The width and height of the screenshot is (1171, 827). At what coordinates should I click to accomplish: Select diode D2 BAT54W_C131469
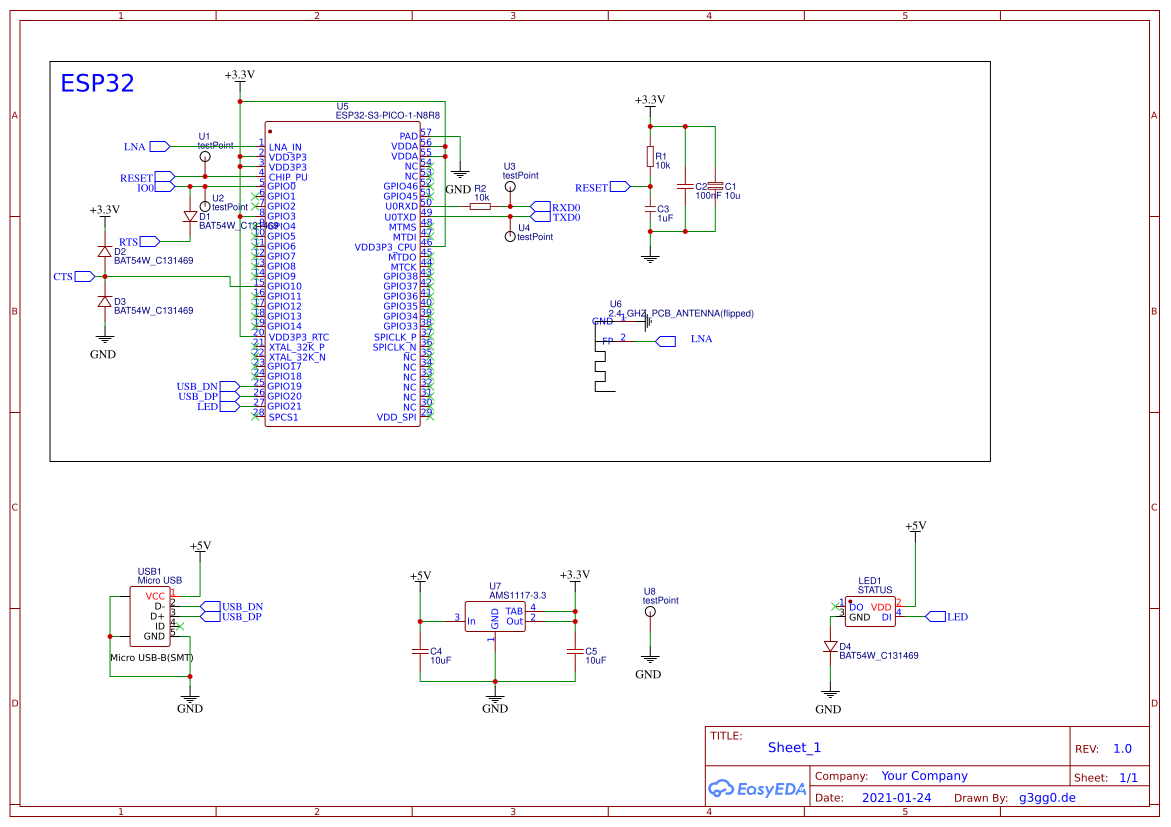click(103, 251)
